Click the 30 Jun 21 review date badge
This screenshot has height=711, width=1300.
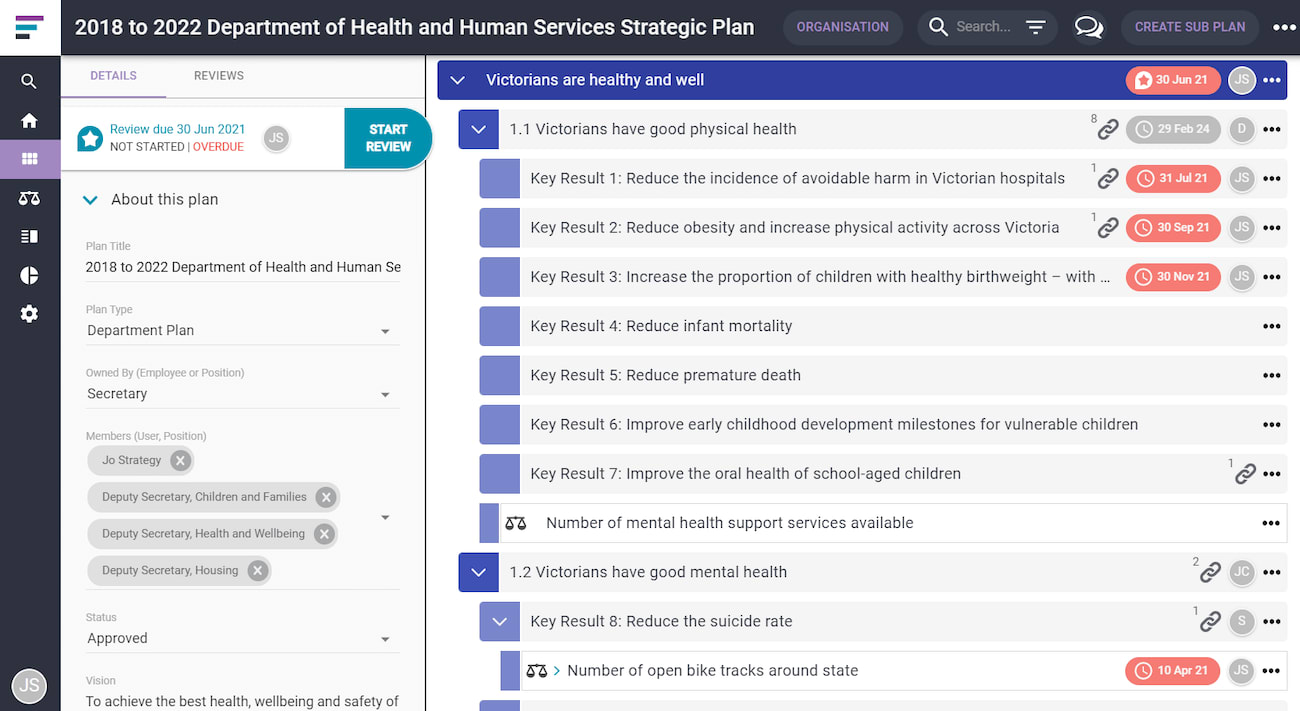1173,80
